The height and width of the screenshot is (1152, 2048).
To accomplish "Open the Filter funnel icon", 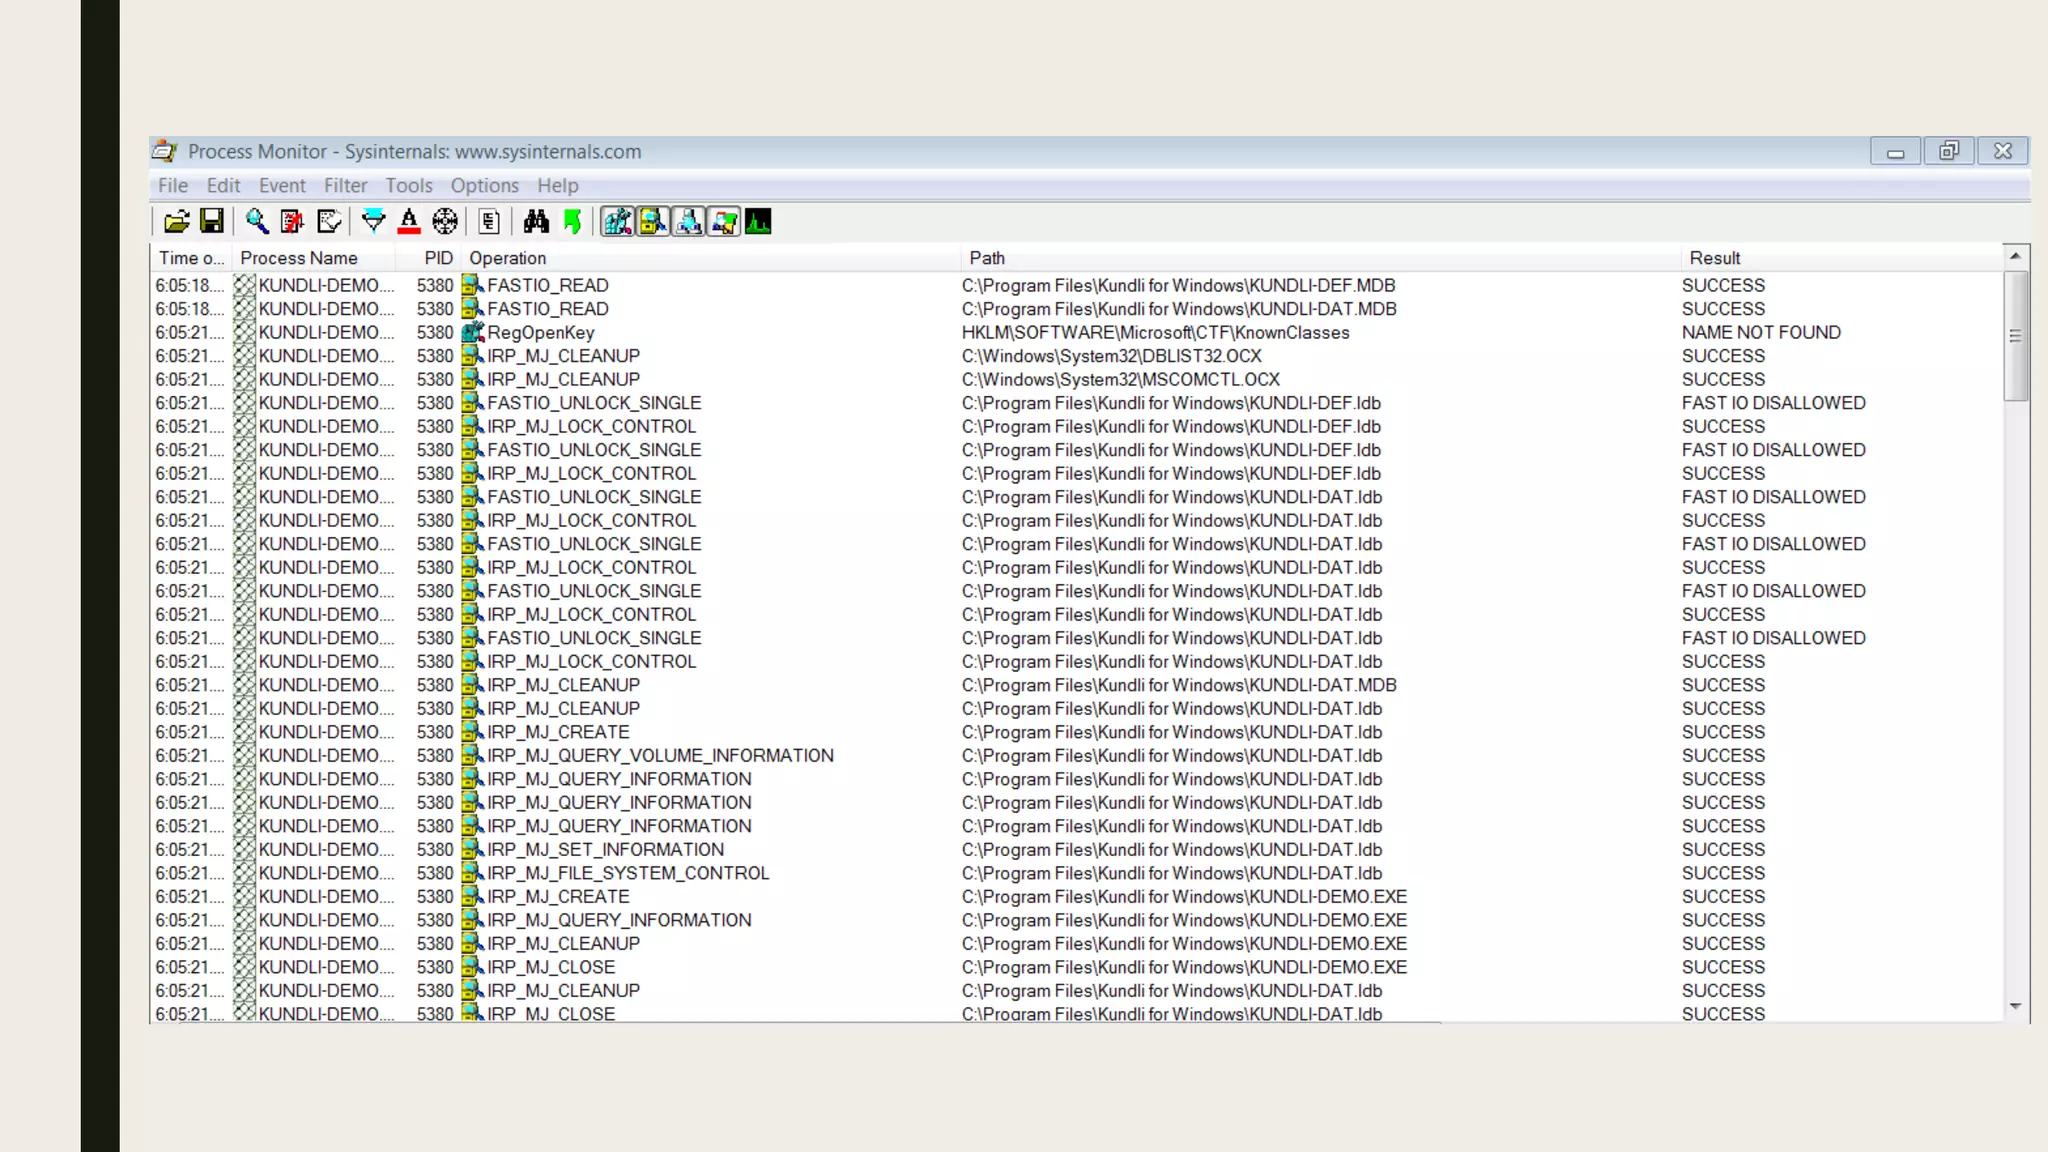I will coord(373,222).
